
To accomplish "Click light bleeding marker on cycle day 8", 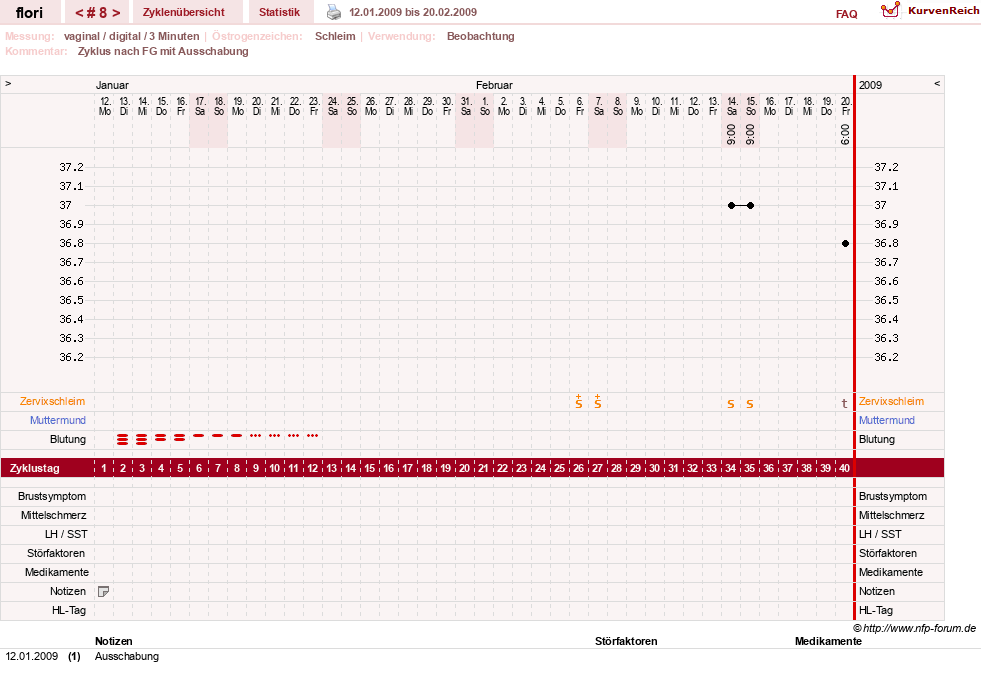I will (x=236, y=435).
